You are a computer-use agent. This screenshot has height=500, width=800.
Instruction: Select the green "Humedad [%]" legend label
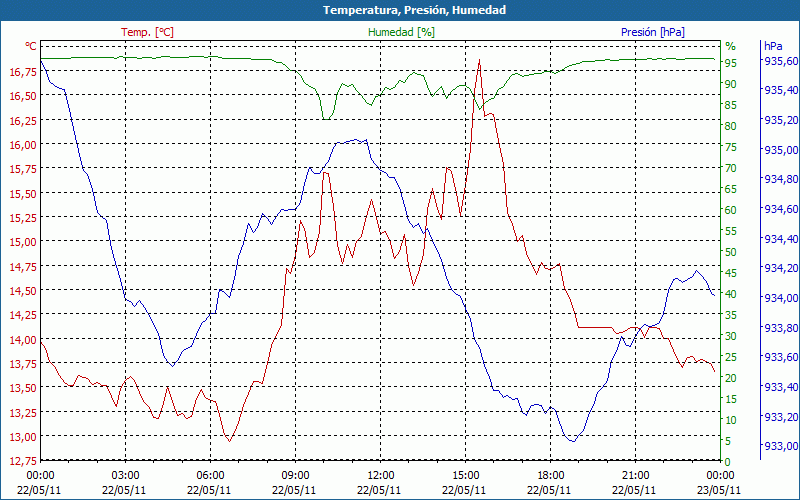tap(401, 32)
